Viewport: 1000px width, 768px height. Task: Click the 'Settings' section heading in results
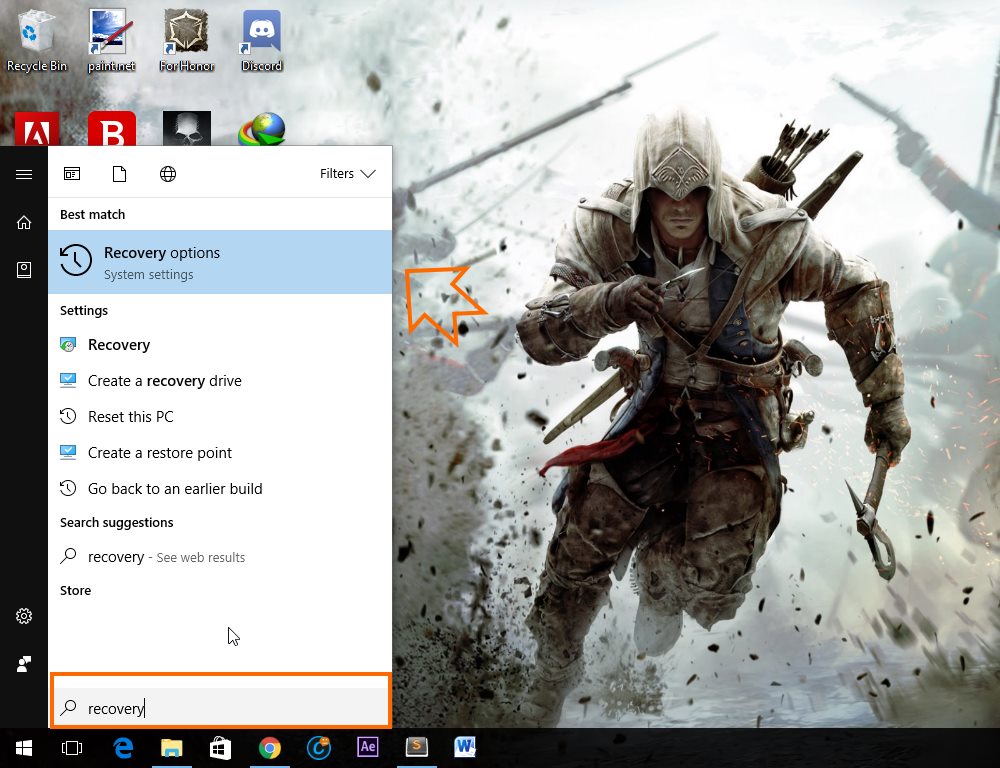pos(84,311)
